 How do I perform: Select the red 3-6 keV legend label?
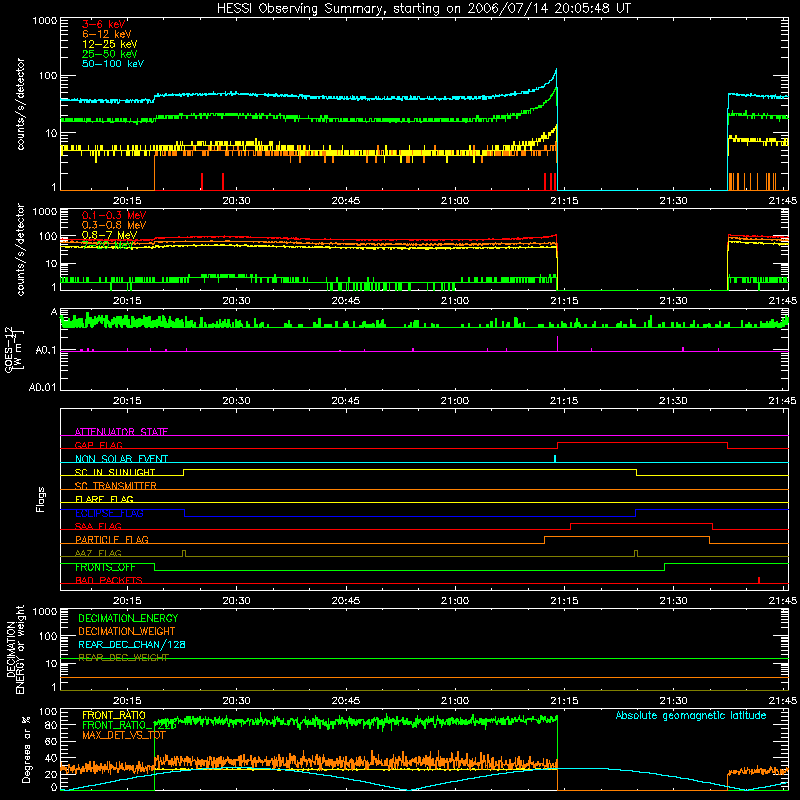pyautogui.click(x=104, y=24)
